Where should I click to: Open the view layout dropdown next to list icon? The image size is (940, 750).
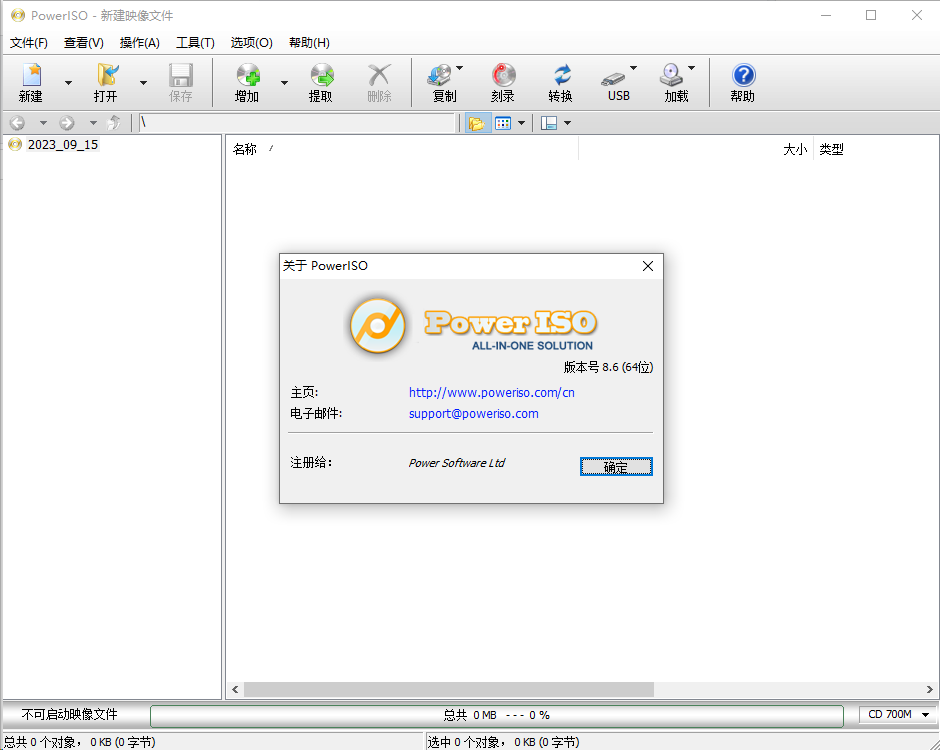(x=523, y=122)
